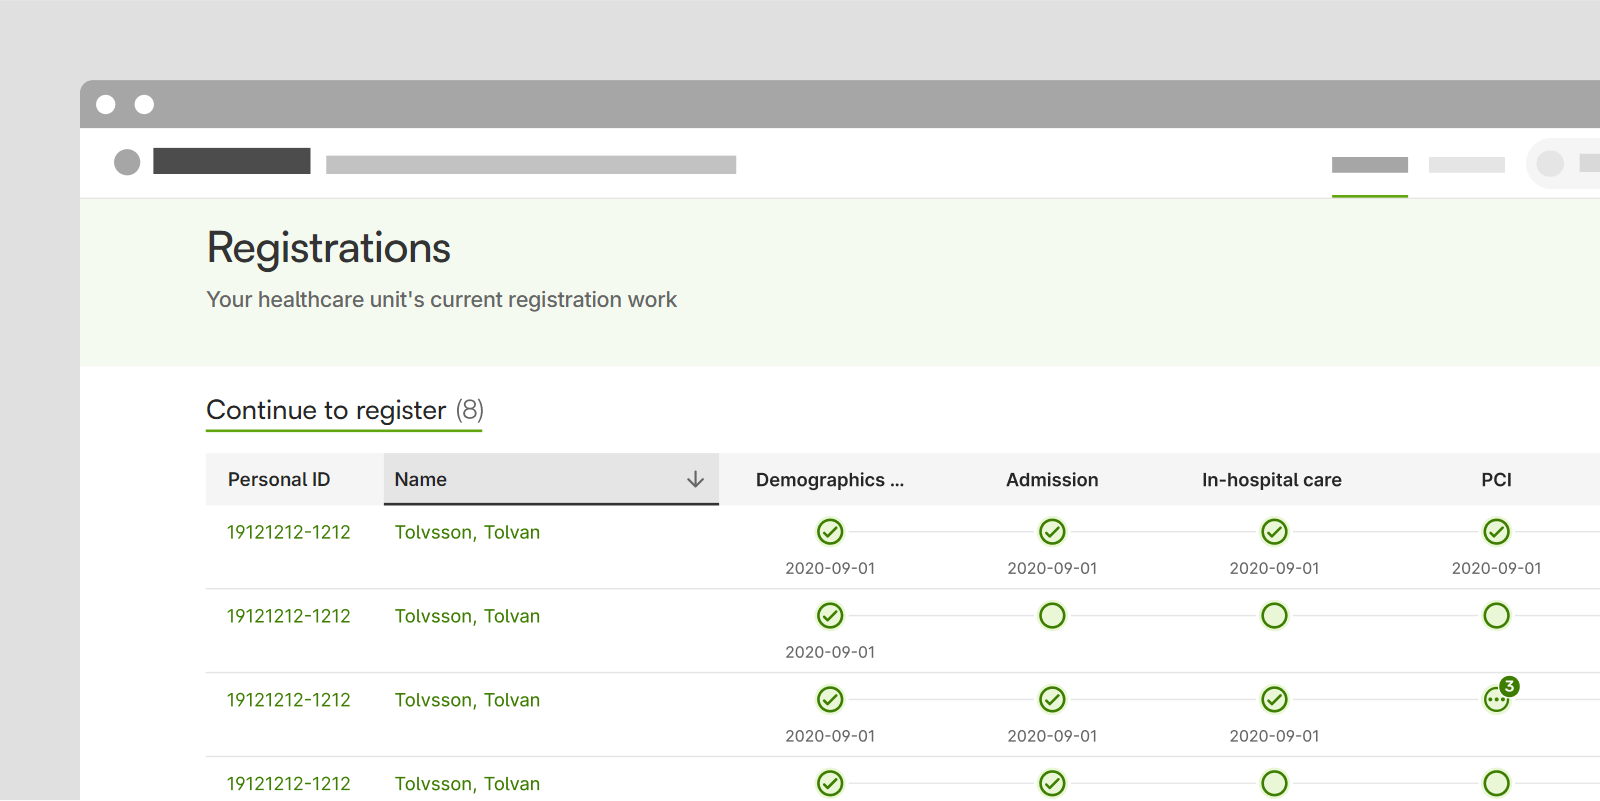This screenshot has height=801, width=1600.
Task: Open empty In-hospital care circle in second row
Action: [1274, 616]
